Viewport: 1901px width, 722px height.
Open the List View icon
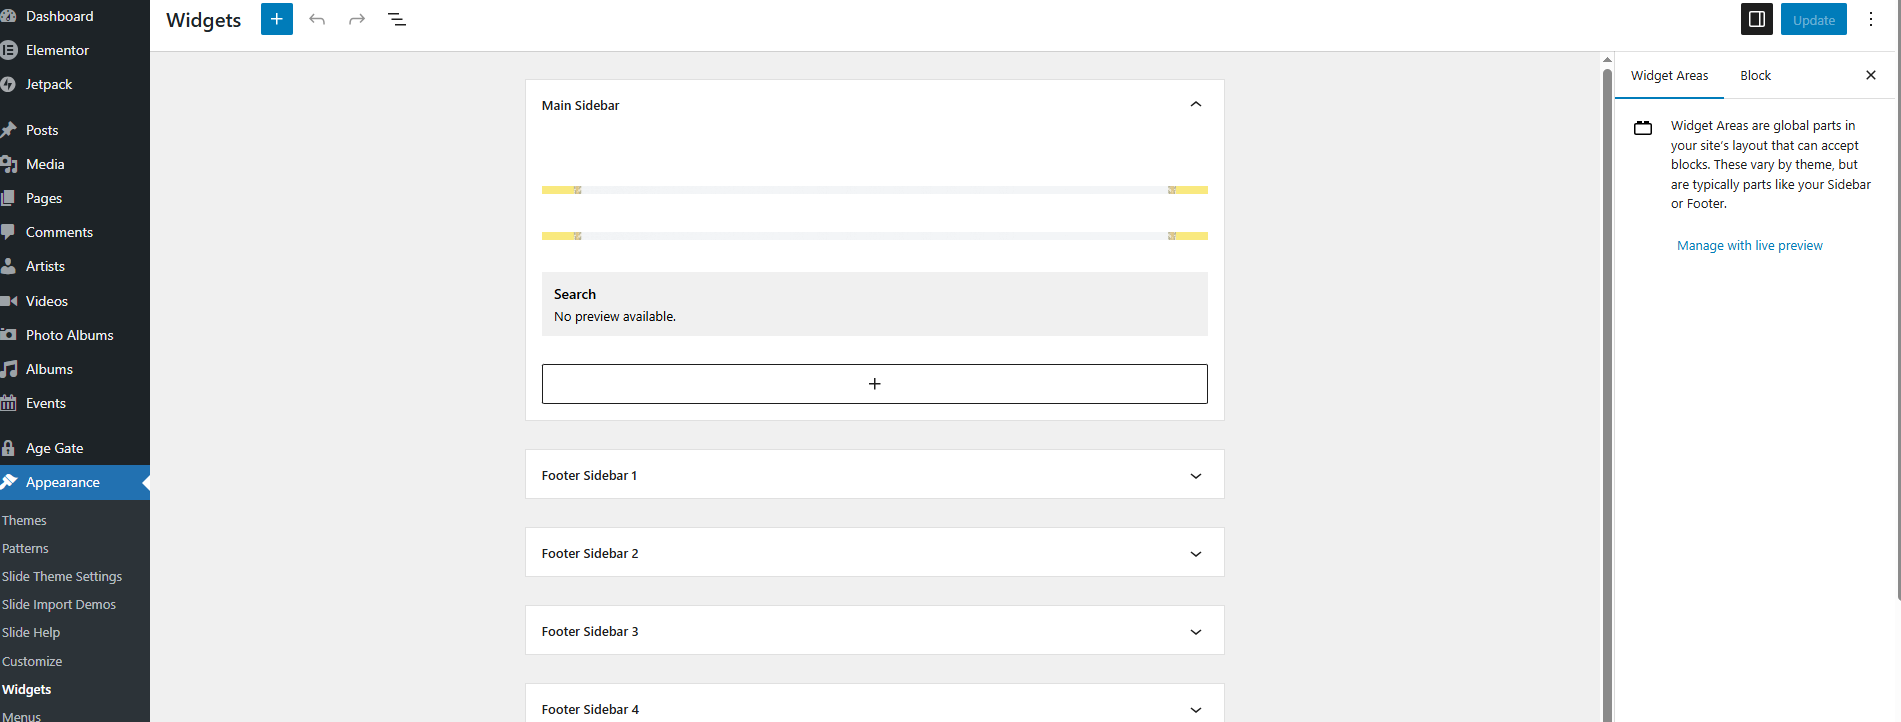coord(397,19)
